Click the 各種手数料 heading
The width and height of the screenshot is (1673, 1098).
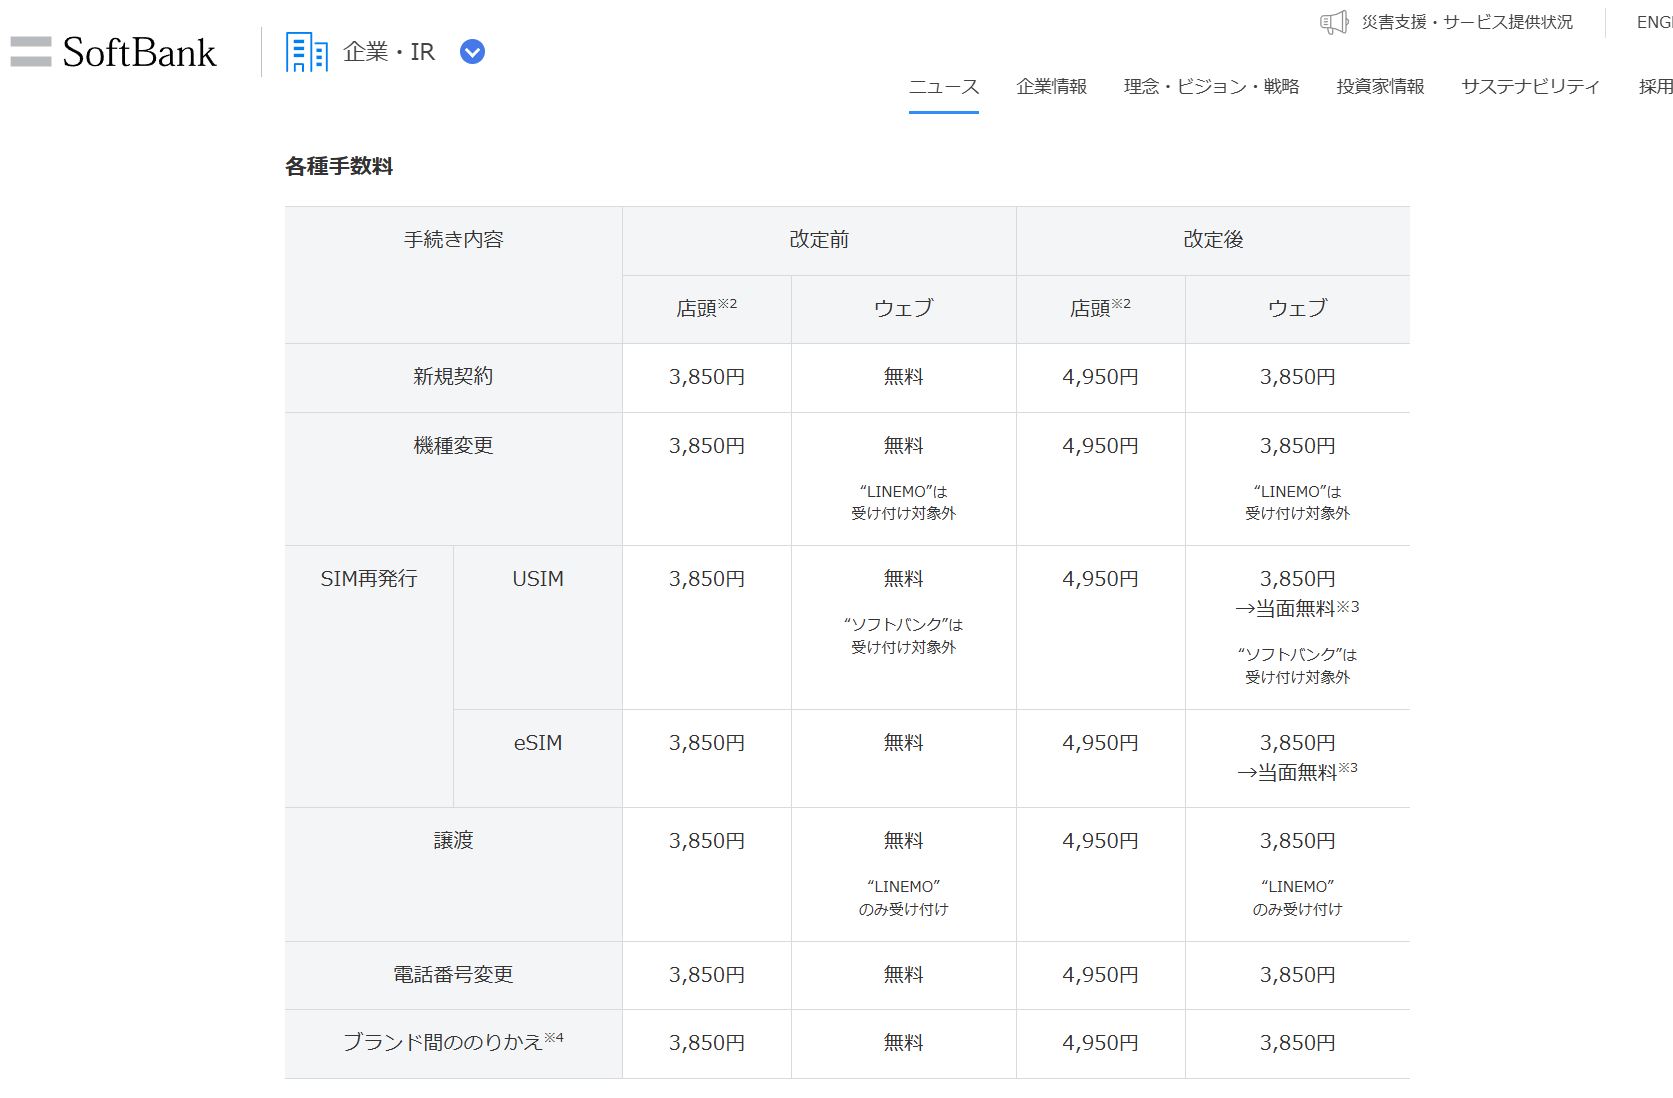[x=339, y=167]
